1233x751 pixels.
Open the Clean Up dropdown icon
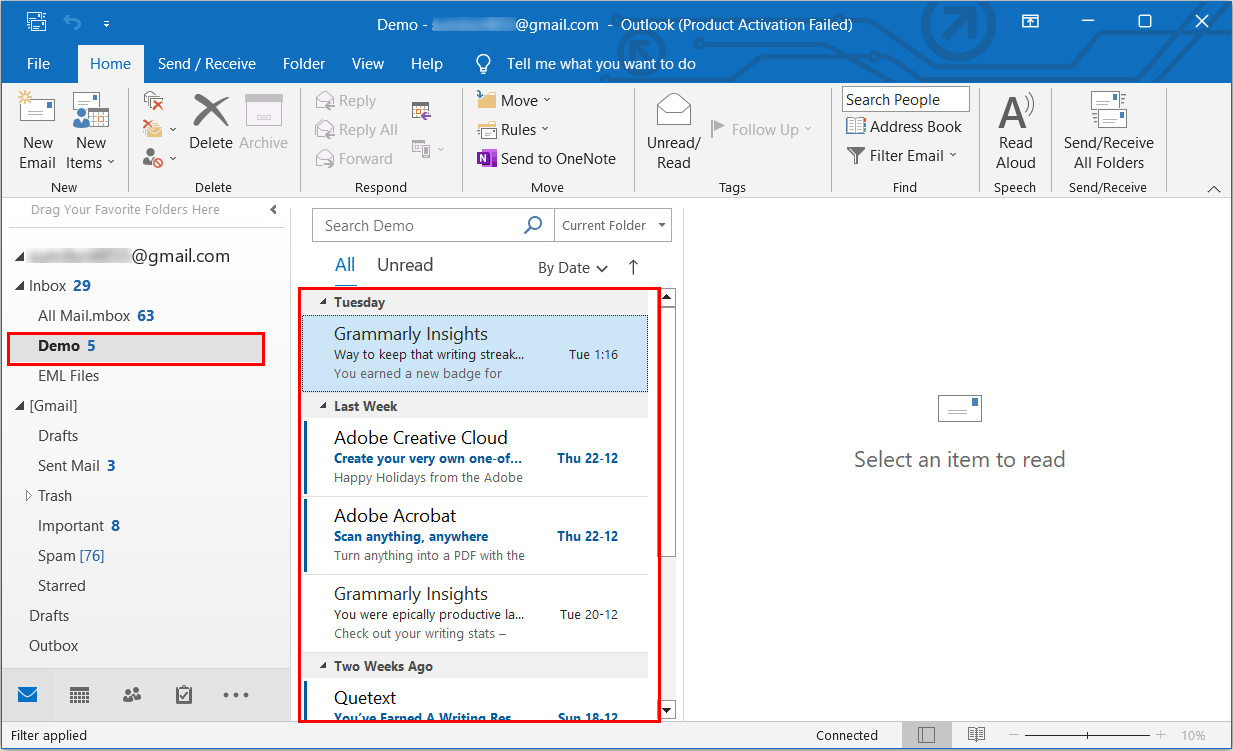point(159,129)
